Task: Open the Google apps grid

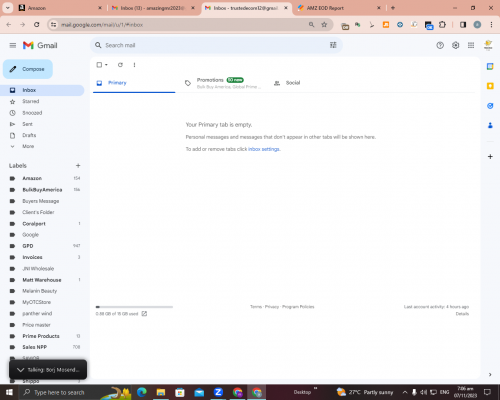Action: [x=471, y=45]
